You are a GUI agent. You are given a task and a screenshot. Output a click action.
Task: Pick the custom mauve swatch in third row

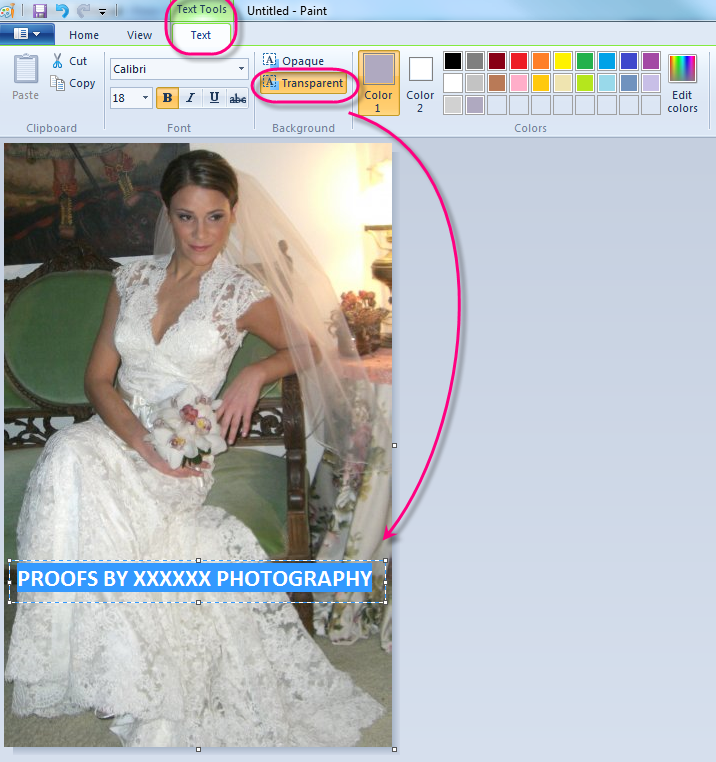pos(475,105)
